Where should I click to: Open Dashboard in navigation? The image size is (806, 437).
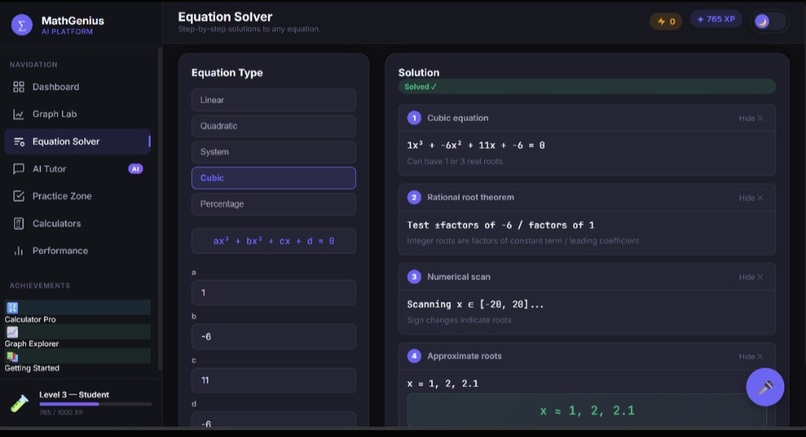pos(78,87)
